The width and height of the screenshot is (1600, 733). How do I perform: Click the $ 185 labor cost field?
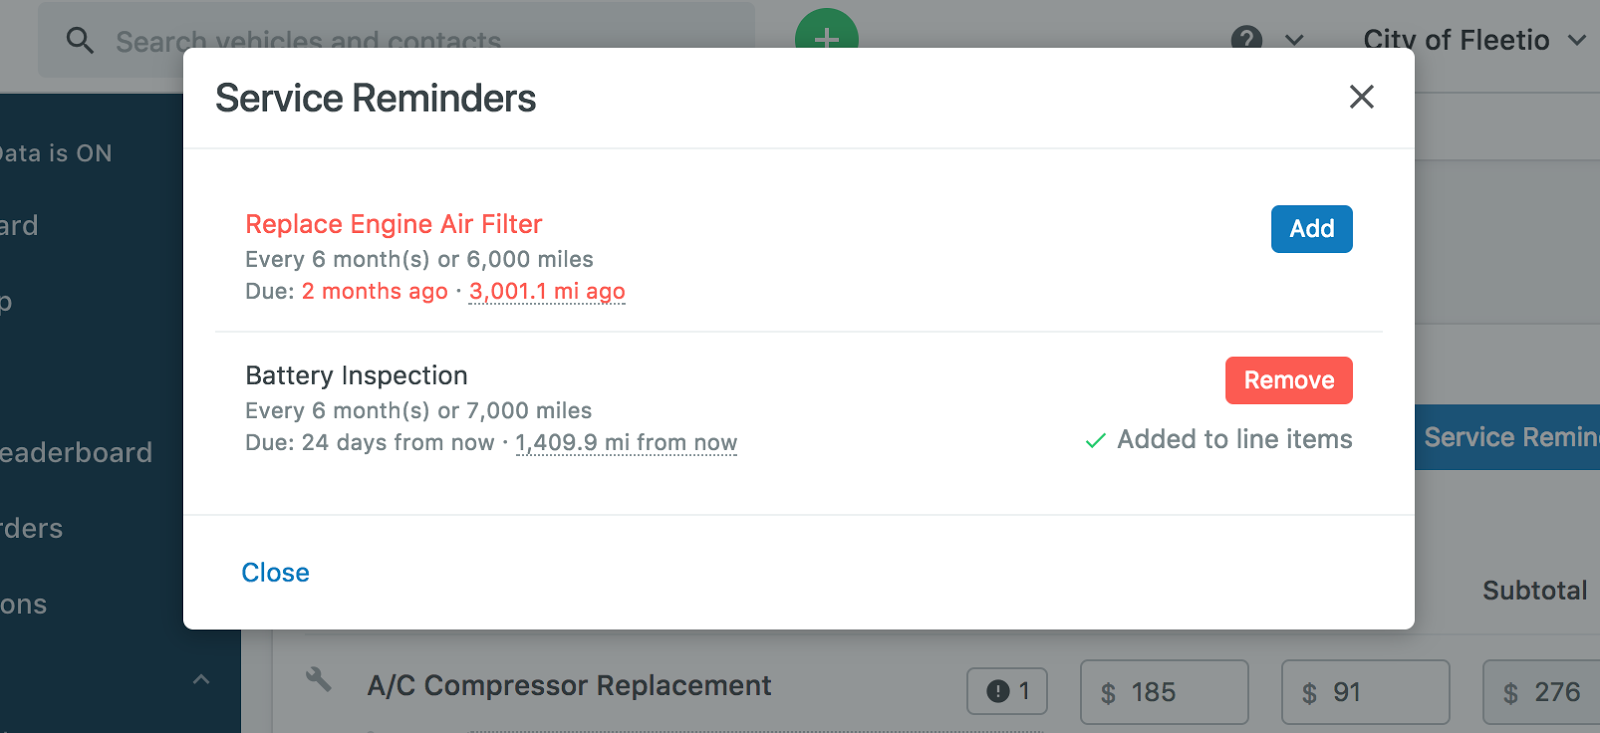coord(1164,692)
